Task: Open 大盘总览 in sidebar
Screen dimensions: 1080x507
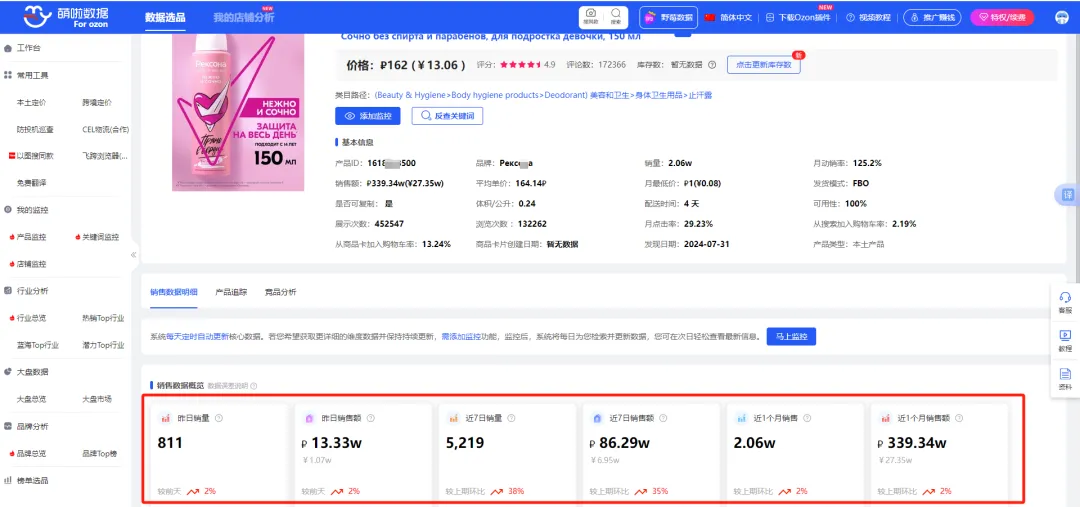Action: [x=31, y=399]
